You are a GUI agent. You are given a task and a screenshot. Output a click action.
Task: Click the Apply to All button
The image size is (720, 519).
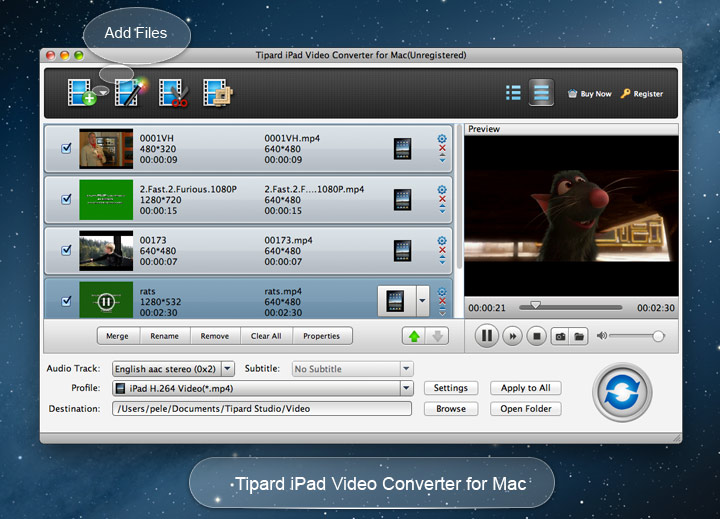[x=526, y=388]
